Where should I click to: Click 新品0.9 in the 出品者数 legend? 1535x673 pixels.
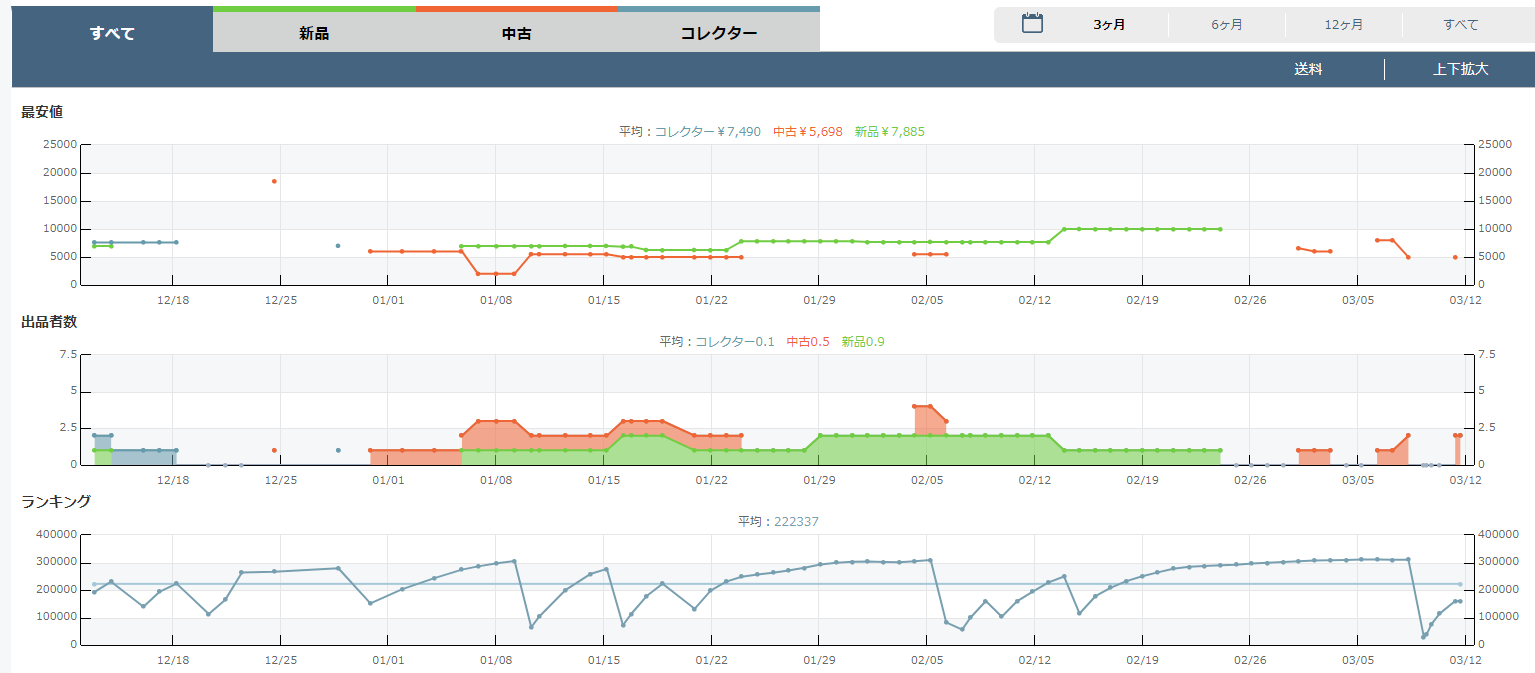click(x=862, y=341)
